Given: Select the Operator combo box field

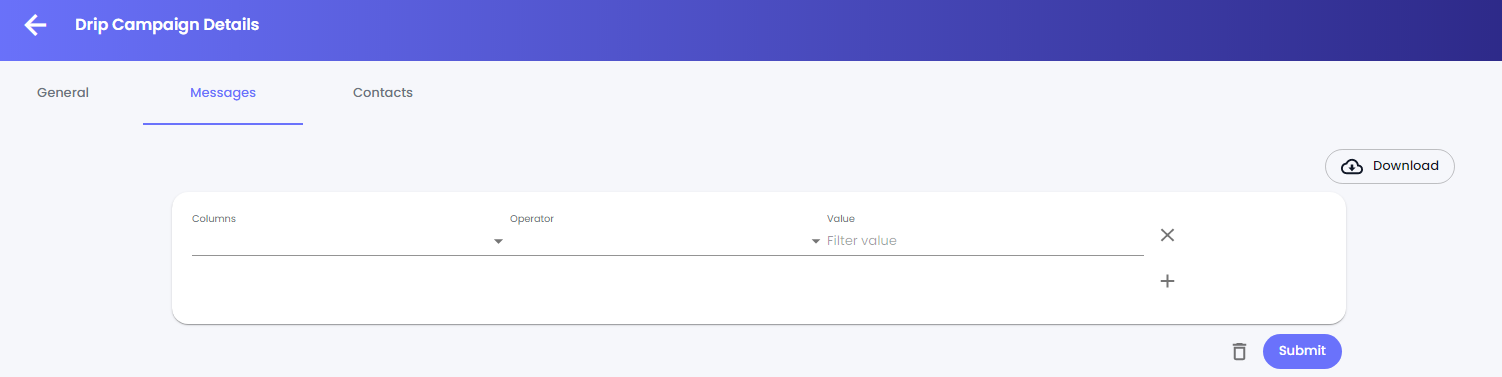Looking at the screenshot, I should (x=666, y=241).
